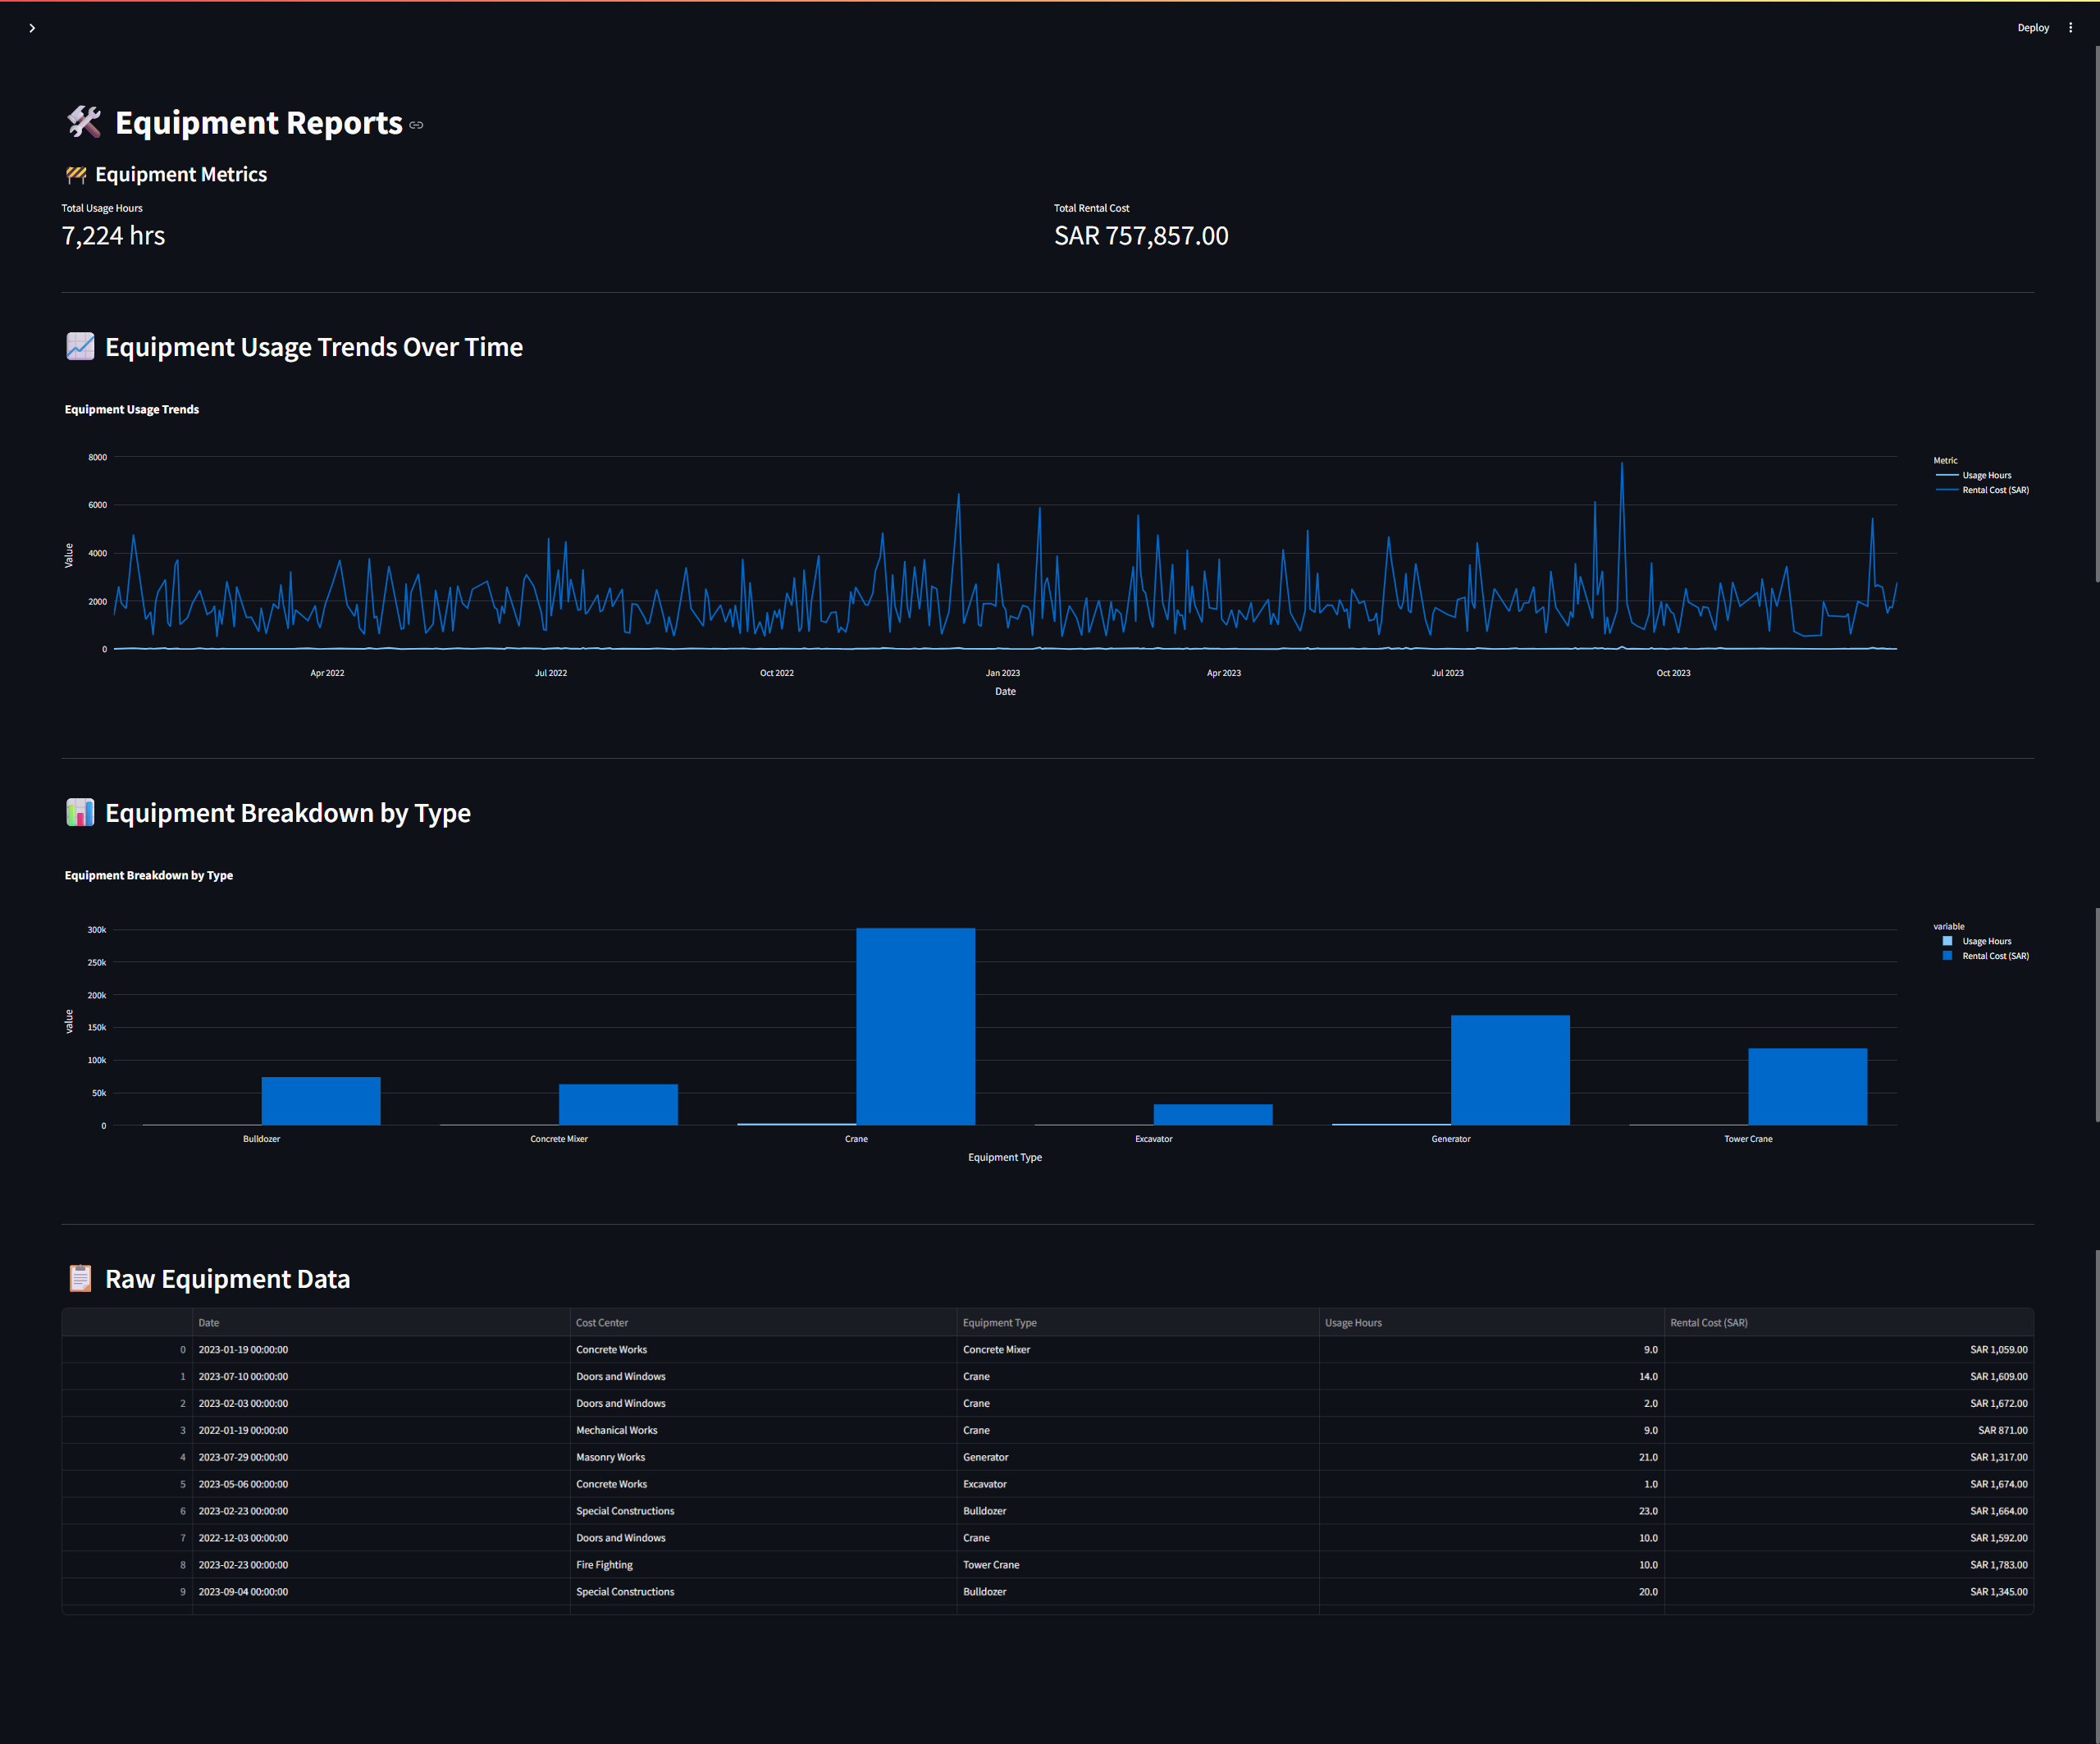2100x1744 pixels.
Task: Click the Total Rental Cost value SAR 757,857.00
Action: tap(1141, 236)
